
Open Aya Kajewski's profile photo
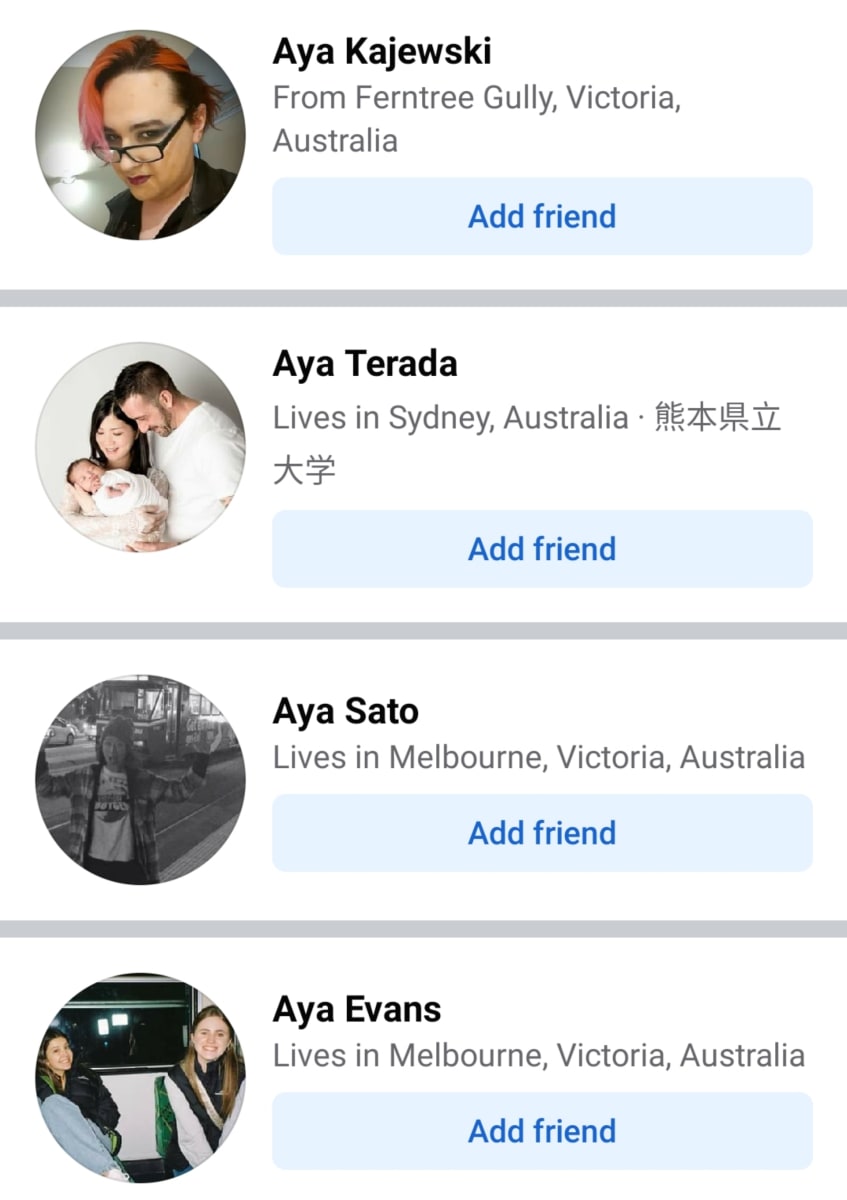140,135
